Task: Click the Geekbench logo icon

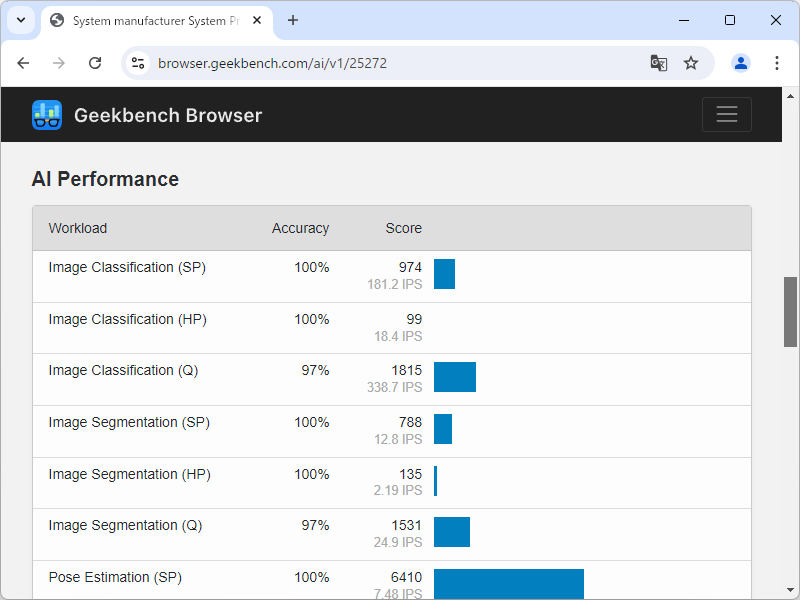Action: click(47, 115)
